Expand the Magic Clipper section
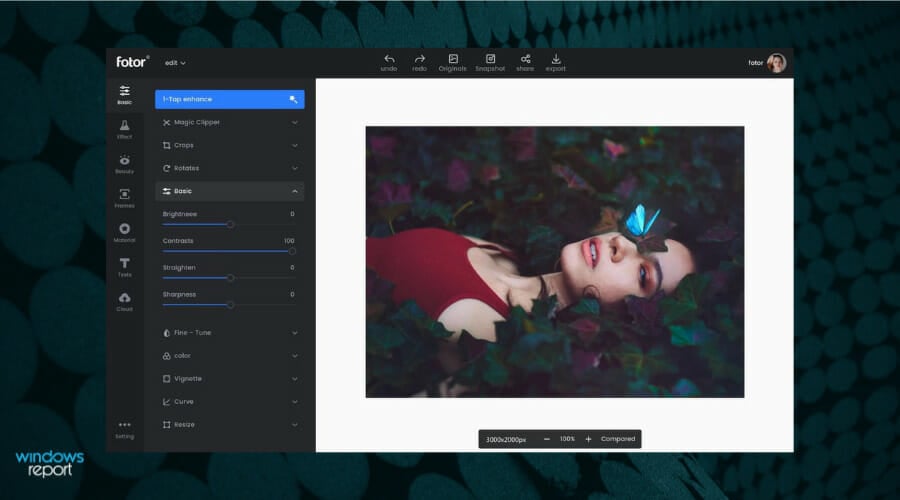 230,122
